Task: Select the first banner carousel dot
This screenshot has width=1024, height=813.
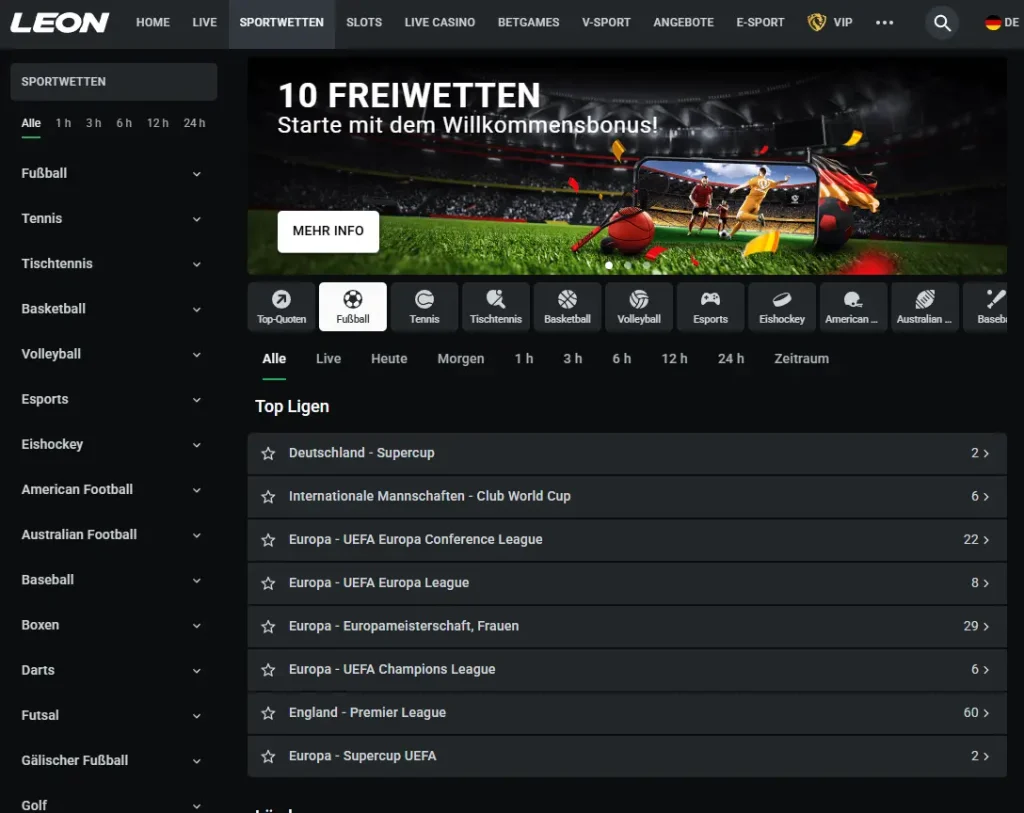Action: point(609,265)
